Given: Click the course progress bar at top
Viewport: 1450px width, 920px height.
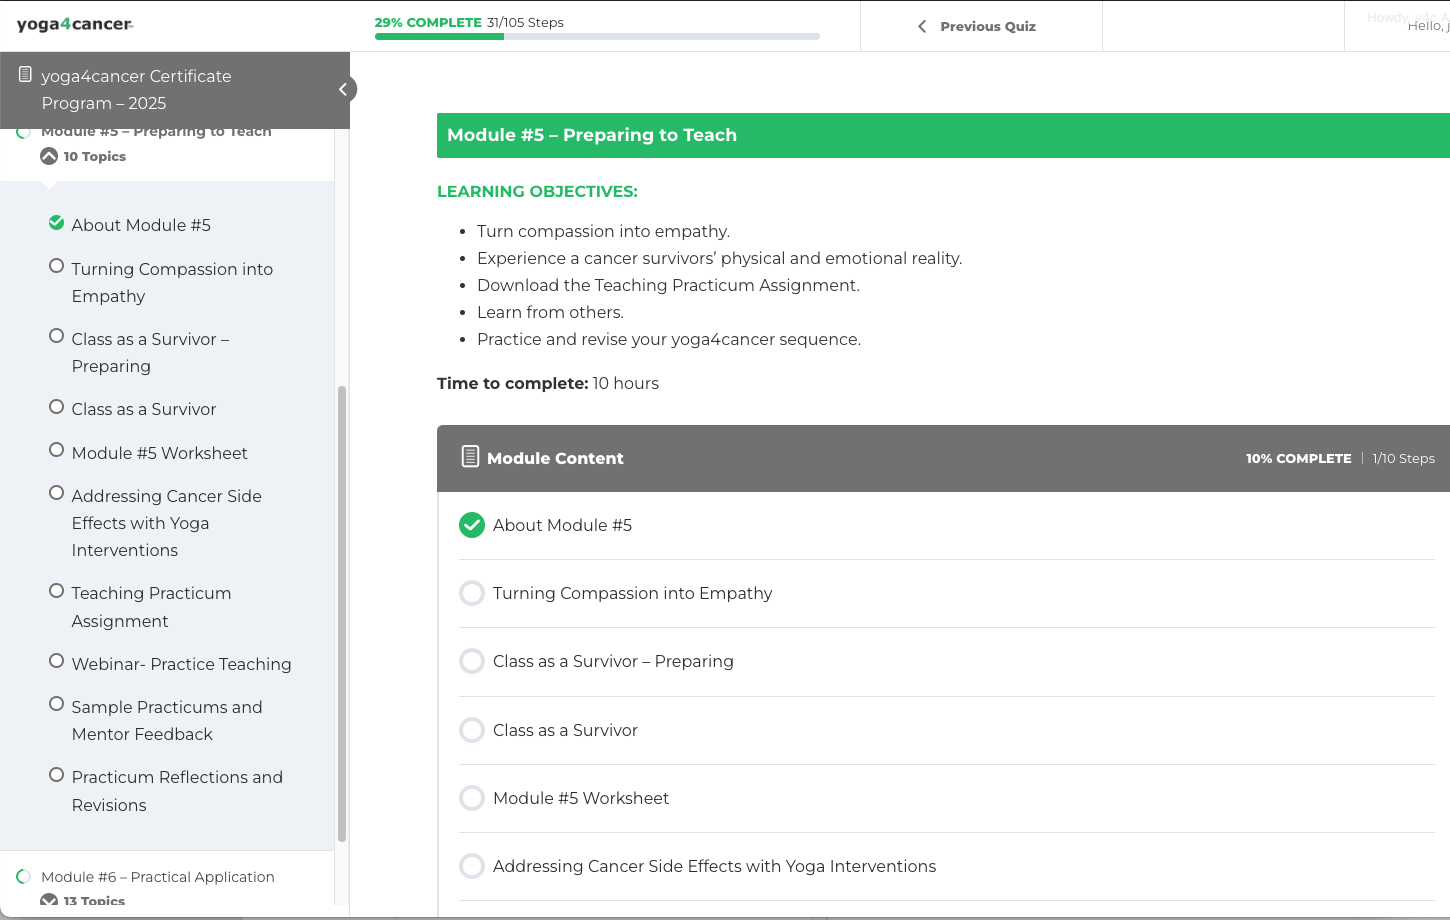Looking at the screenshot, I should point(597,37).
